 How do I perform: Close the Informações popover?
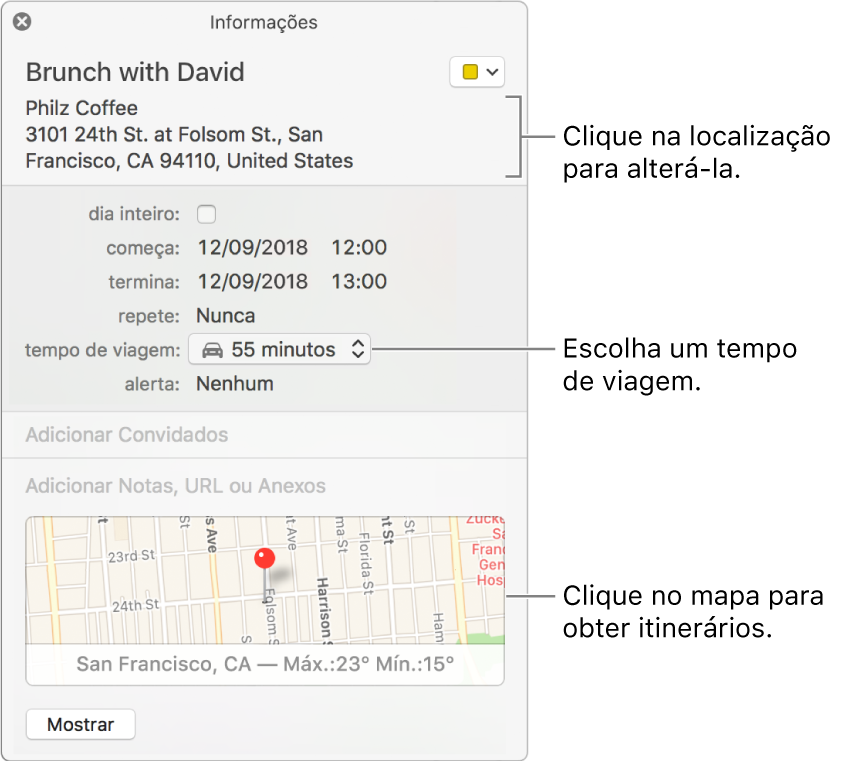point(21,21)
